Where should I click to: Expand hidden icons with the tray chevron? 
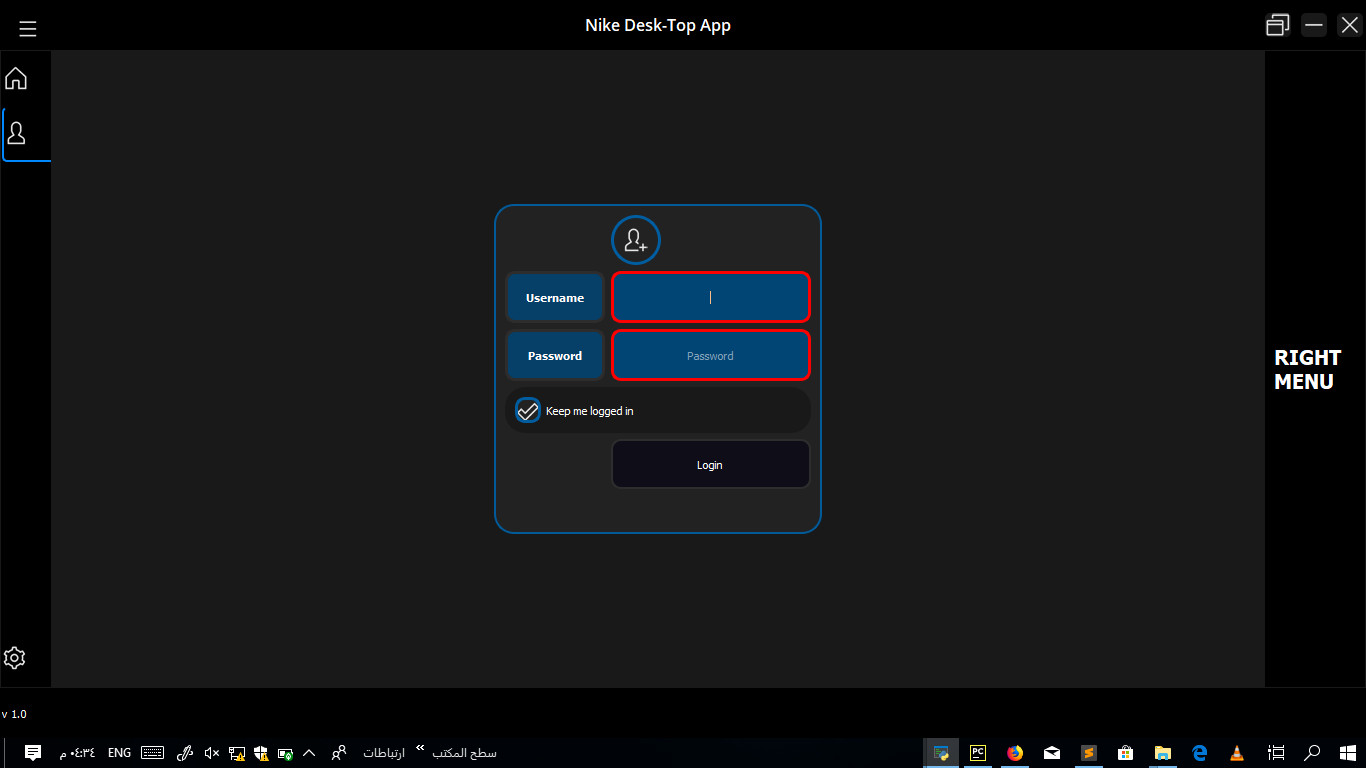pyautogui.click(x=309, y=753)
